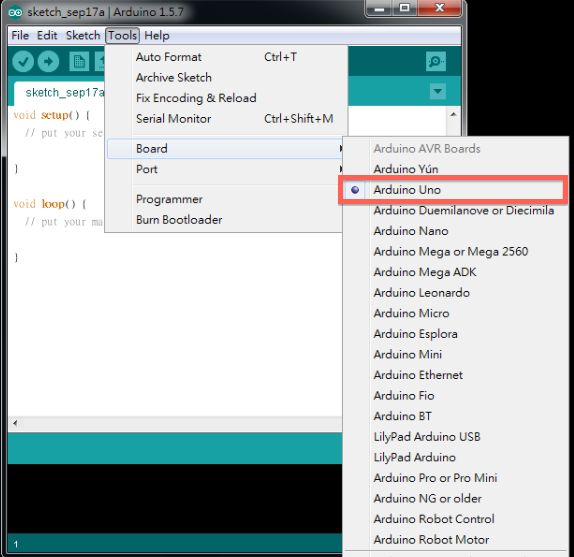The height and width of the screenshot is (557, 574).
Task: Maximize the Arduino window
Action: click(x=404, y=8)
